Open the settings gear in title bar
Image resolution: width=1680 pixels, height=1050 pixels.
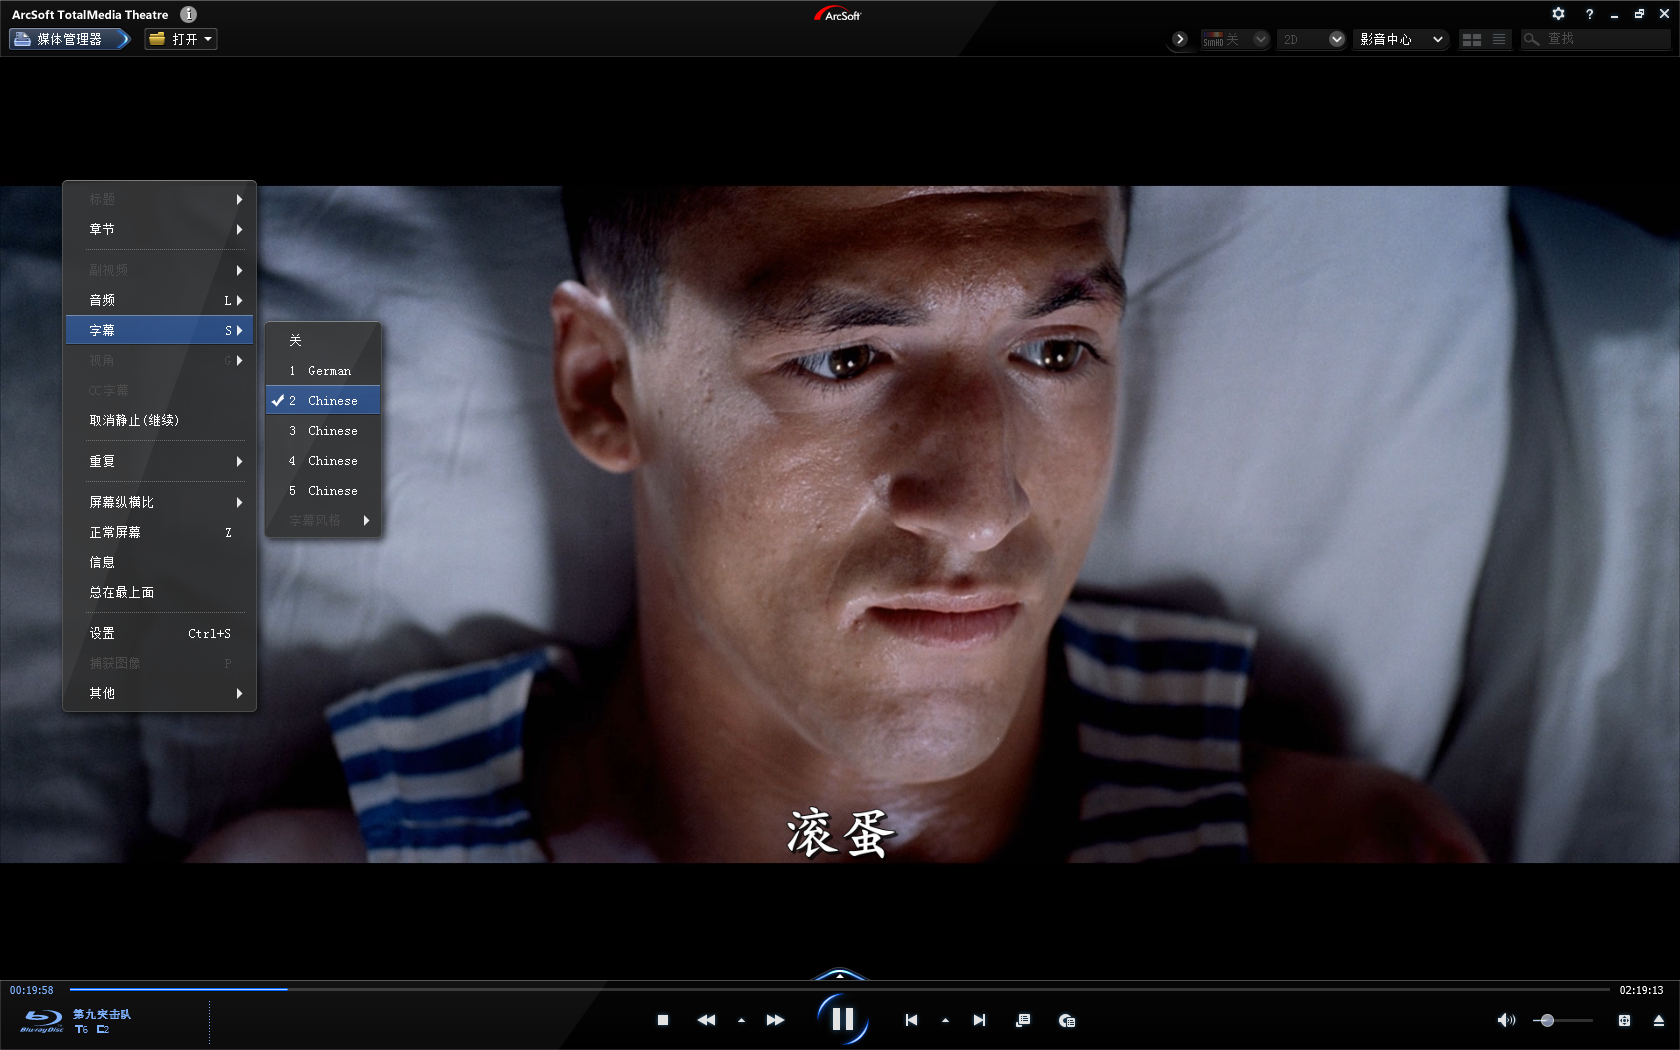pyautogui.click(x=1558, y=14)
